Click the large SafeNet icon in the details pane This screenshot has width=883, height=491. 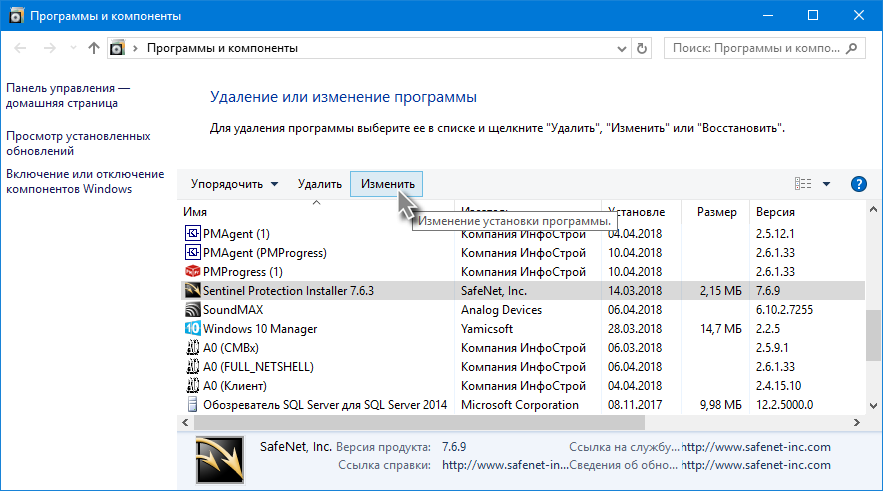pyautogui.click(x=220, y=459)
